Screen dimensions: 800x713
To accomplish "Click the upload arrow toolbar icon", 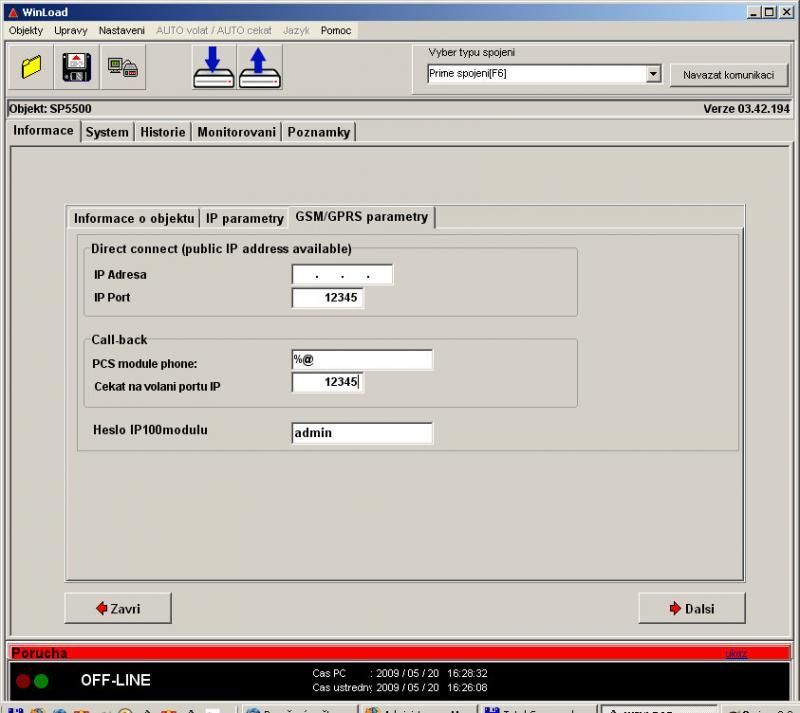I will (260, 67).
